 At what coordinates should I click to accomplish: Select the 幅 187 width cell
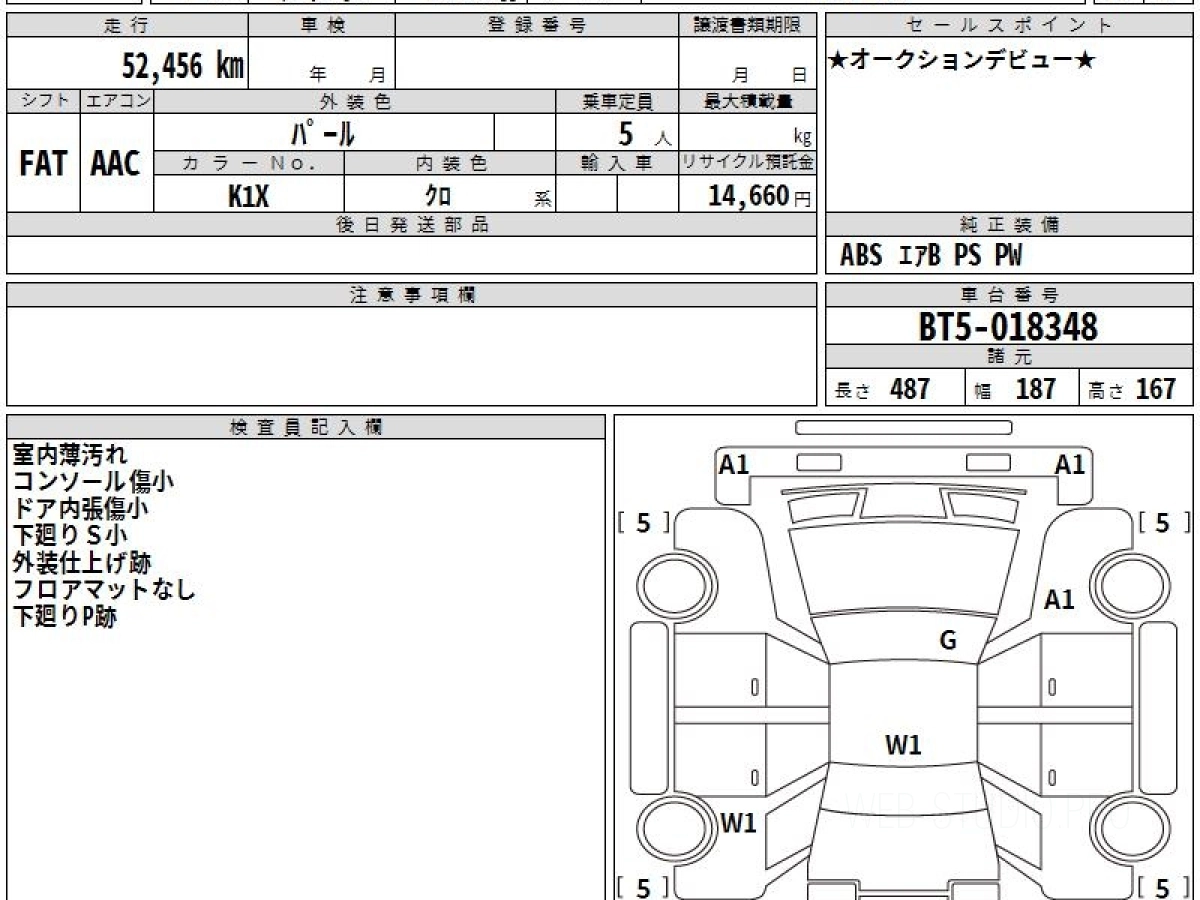[x=1021, y=388]
